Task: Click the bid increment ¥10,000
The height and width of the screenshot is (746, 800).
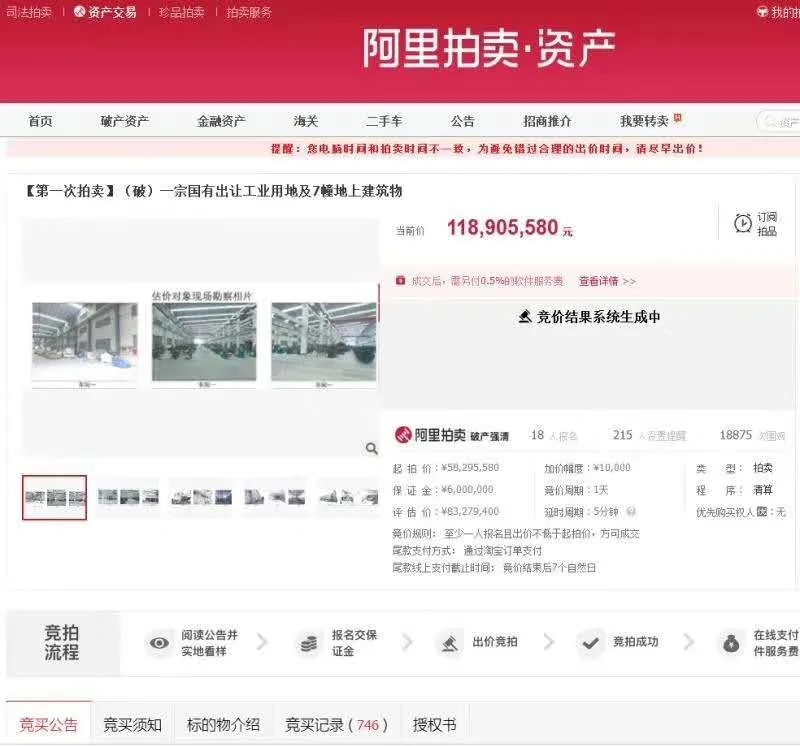Action: click(x=612, y=467)
